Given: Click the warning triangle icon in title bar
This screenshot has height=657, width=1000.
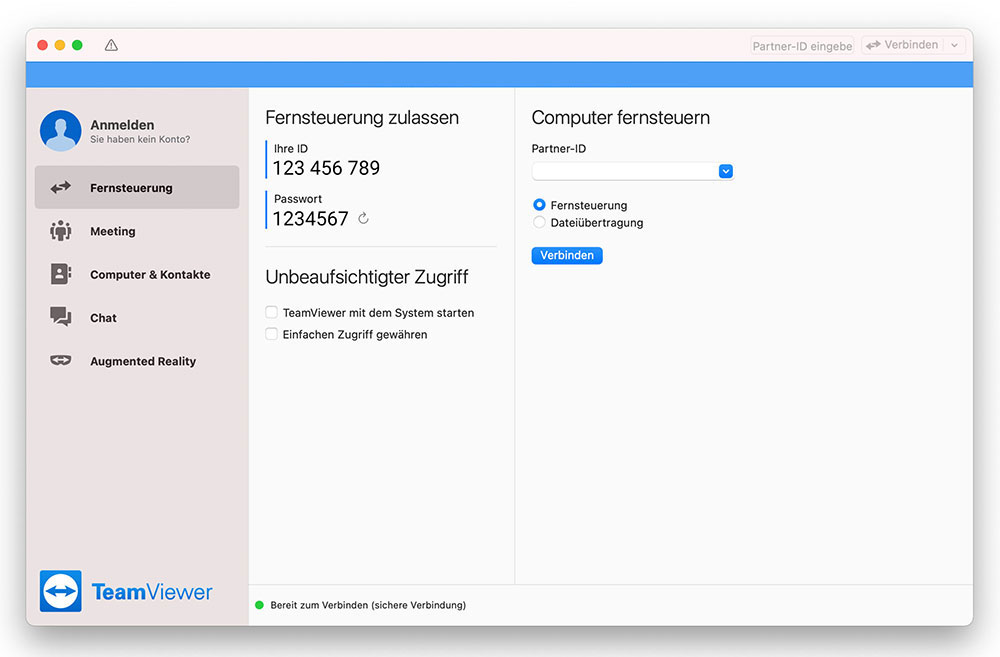Looking at the screenshot, I should click(x=111, y=45).
